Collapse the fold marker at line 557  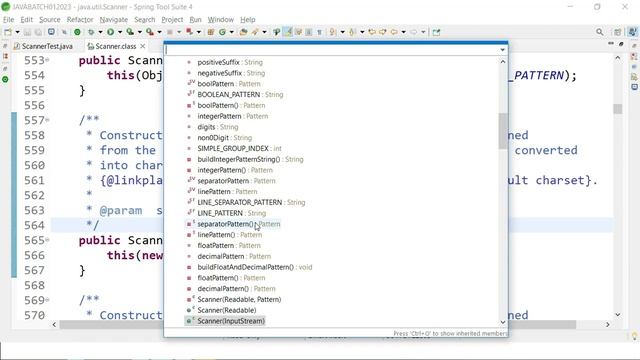[47, 120]
